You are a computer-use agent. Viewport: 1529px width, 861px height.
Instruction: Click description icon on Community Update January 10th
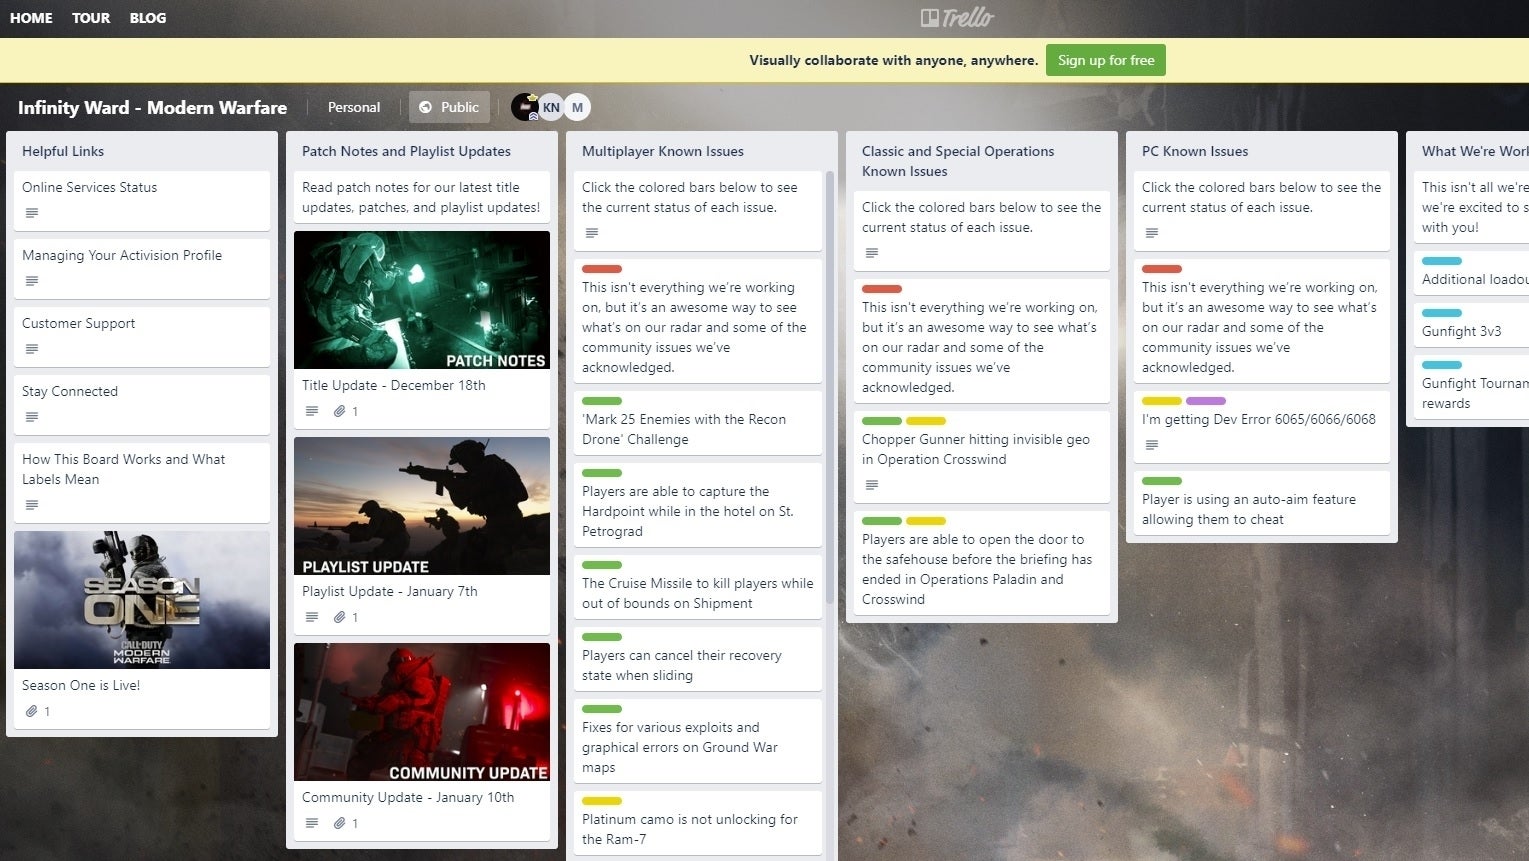pos(312,823)
